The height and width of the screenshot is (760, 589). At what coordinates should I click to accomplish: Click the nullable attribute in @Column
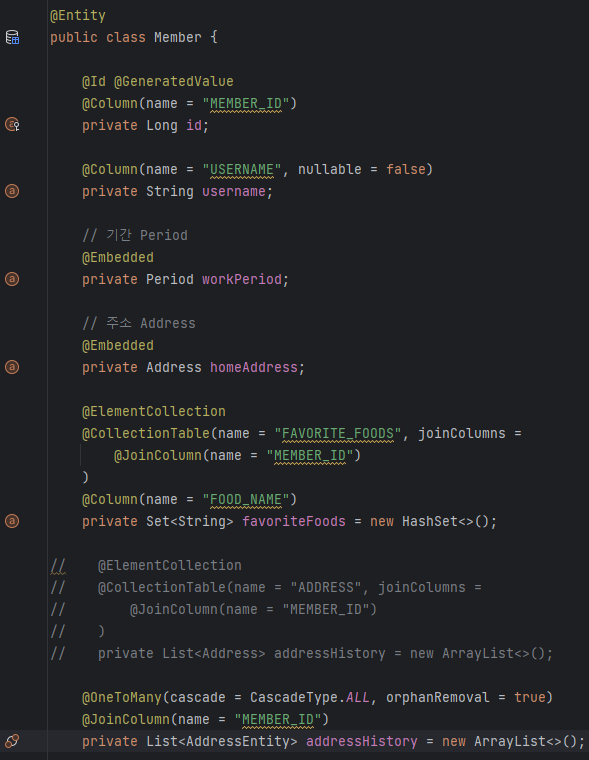[330, 169]
